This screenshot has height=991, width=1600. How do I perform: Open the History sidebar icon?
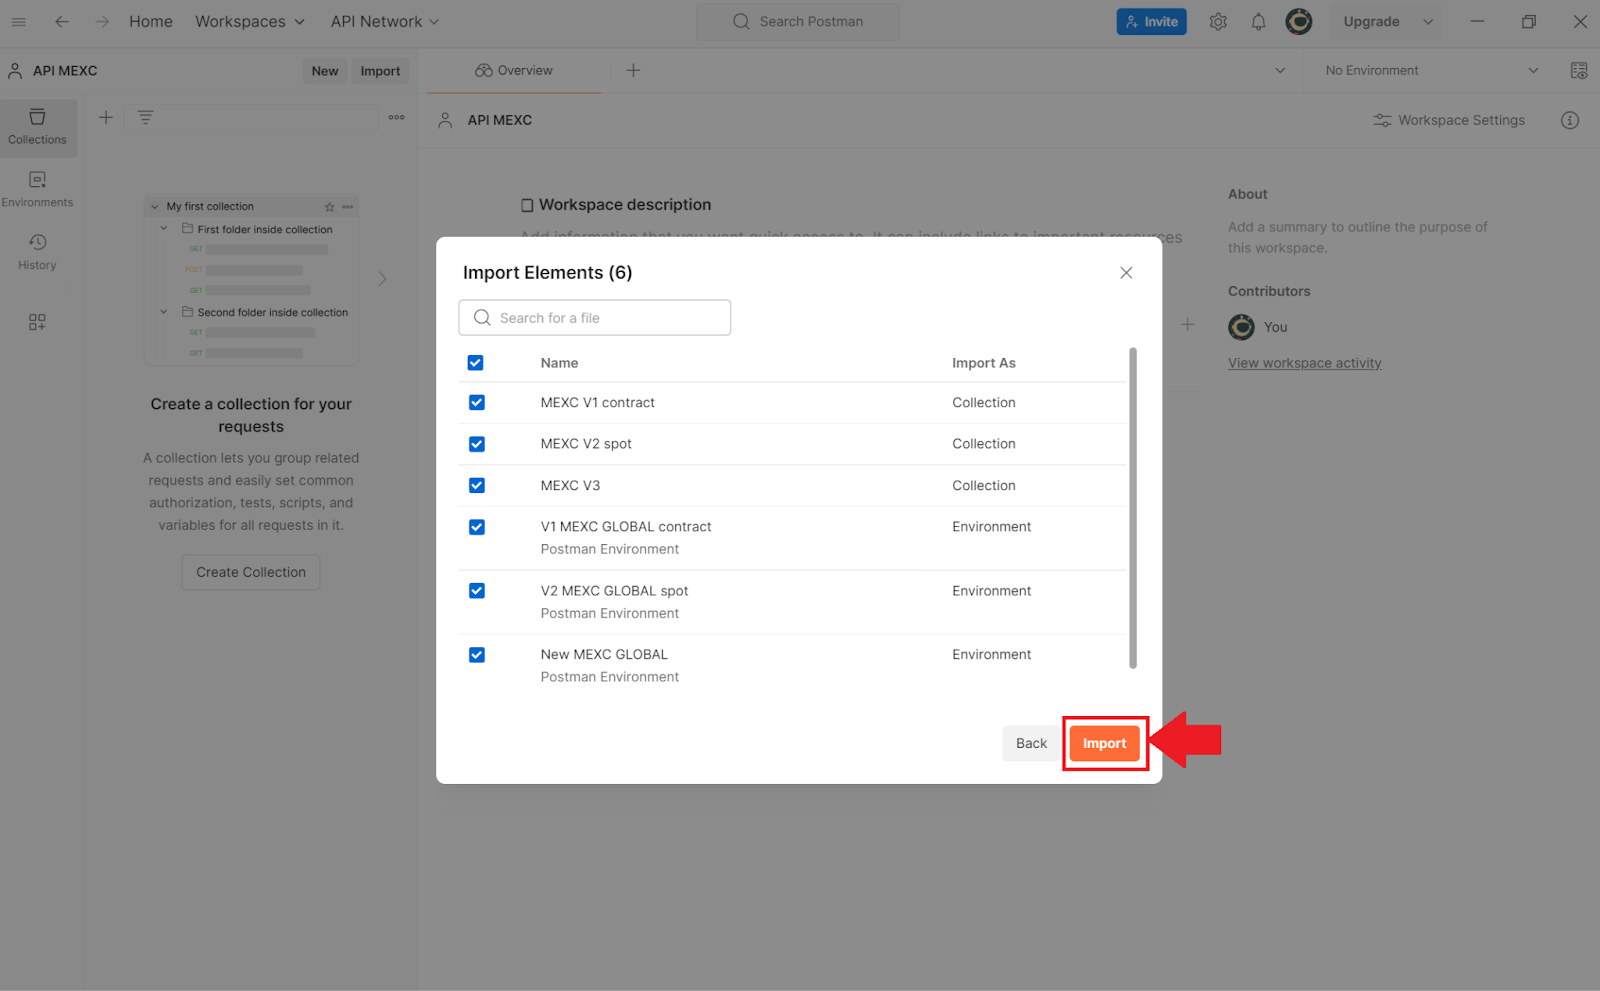coord(38,252)
